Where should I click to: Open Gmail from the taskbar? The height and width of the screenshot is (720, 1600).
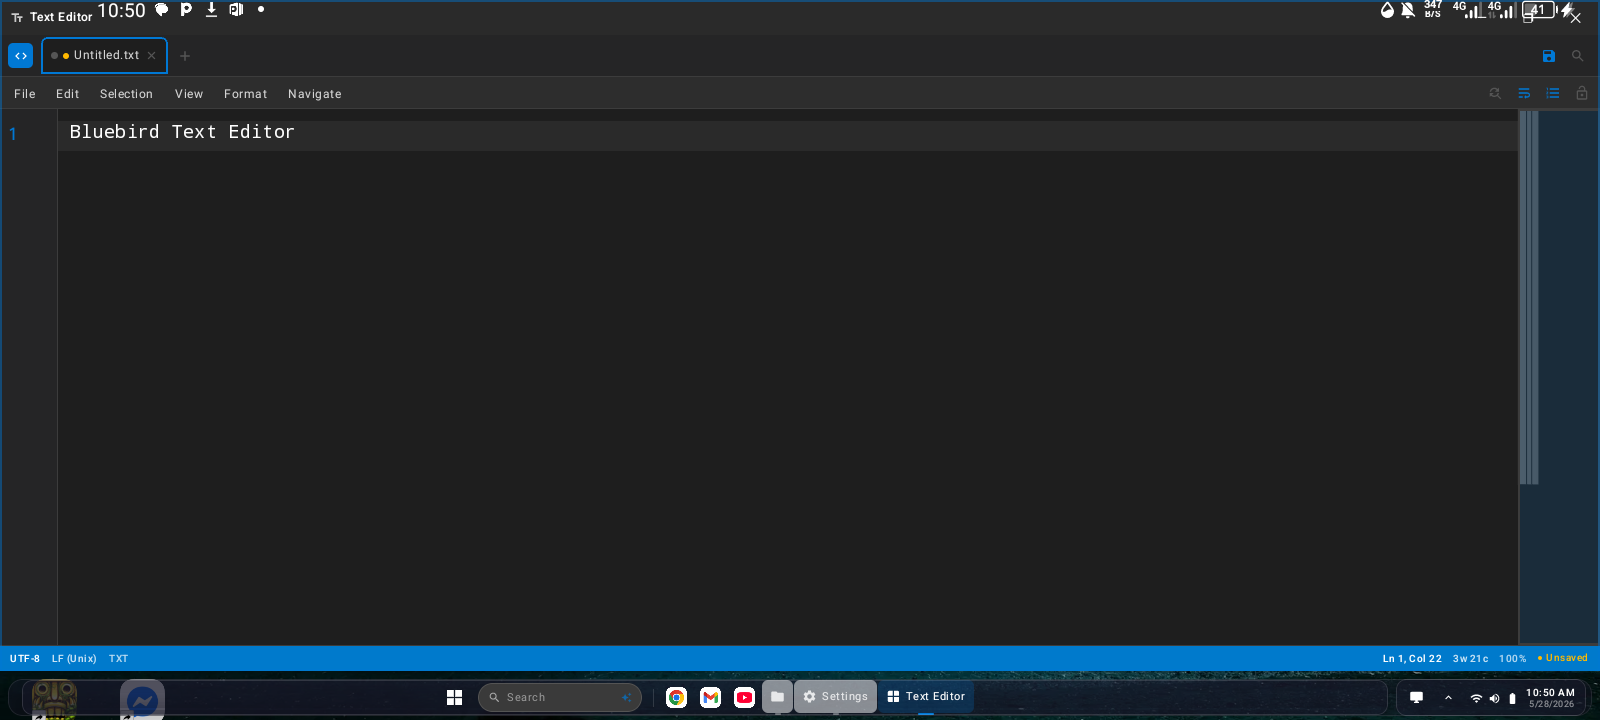tap(711, 697)
